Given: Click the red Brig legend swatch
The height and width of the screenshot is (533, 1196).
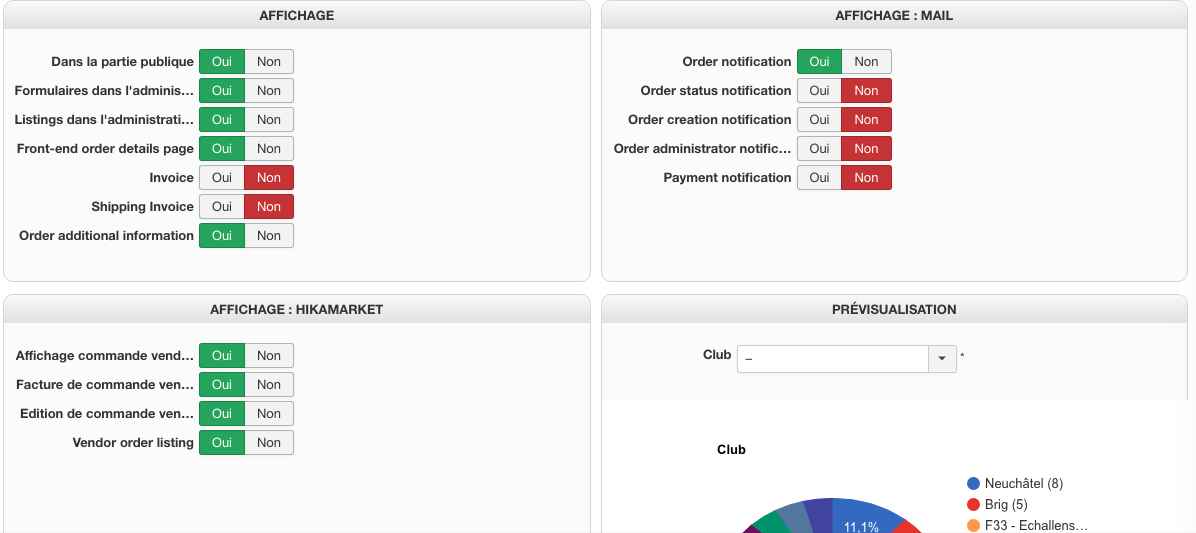Looking at the screenshot, I should [973, 505].
